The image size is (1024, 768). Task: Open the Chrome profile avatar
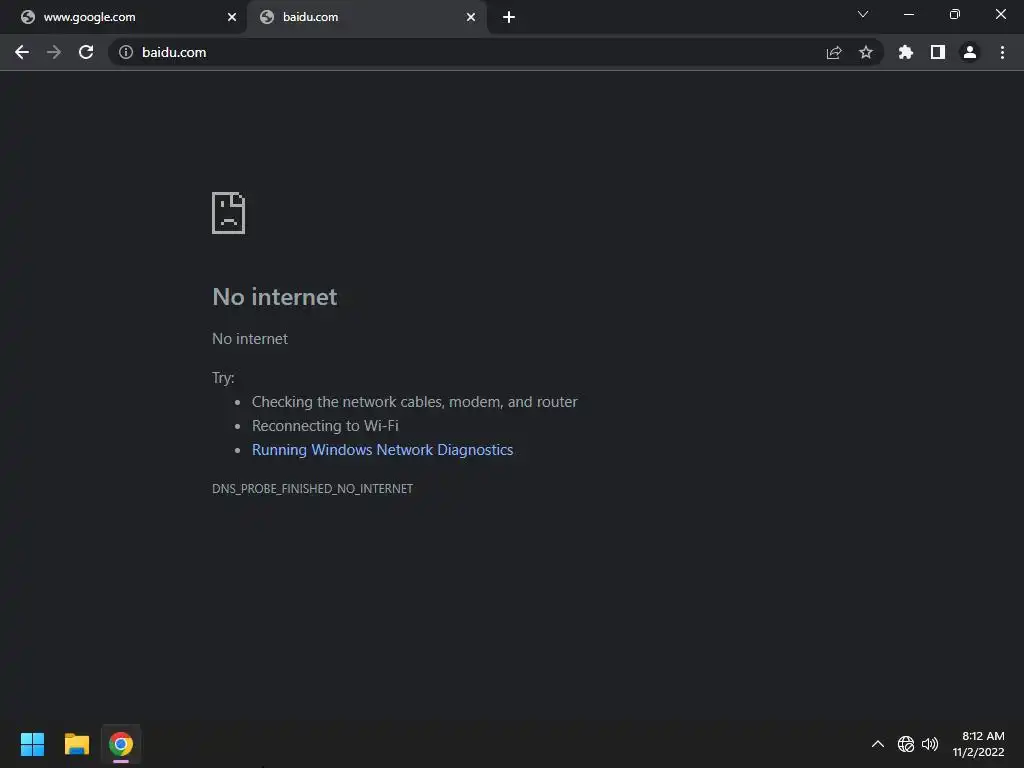point(970,52)
